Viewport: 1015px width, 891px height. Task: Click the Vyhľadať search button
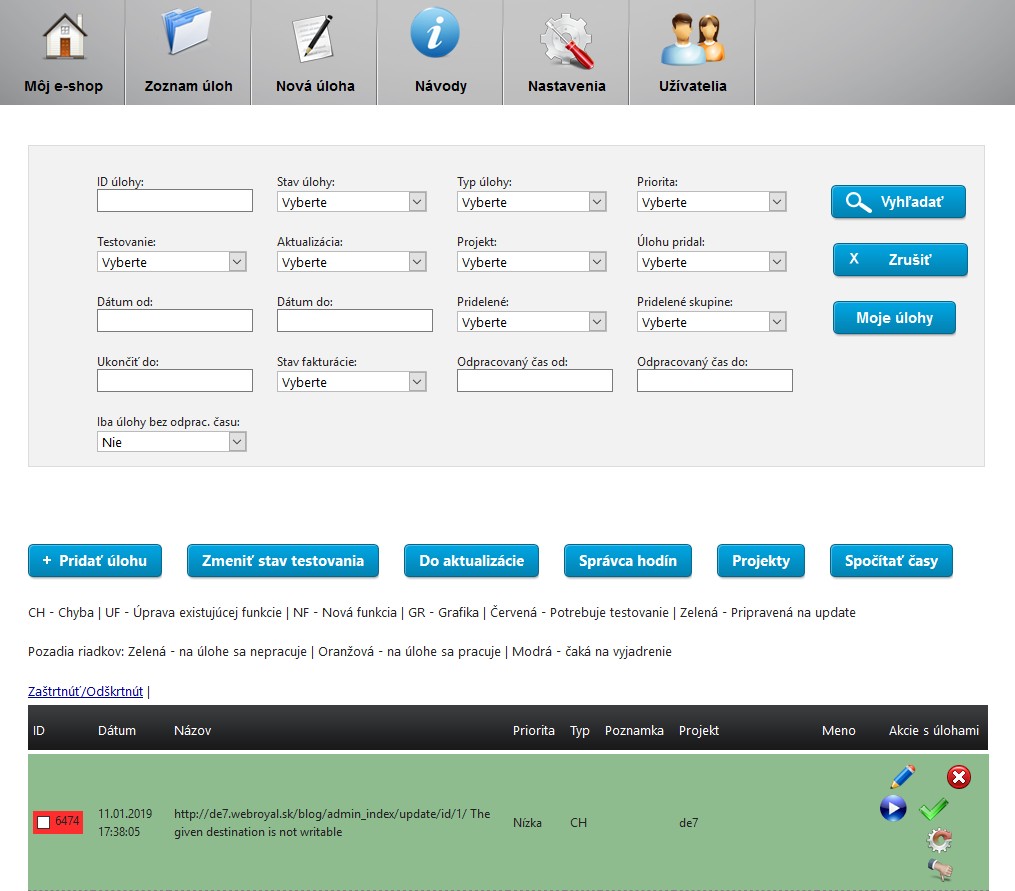(x=898, y=202)
